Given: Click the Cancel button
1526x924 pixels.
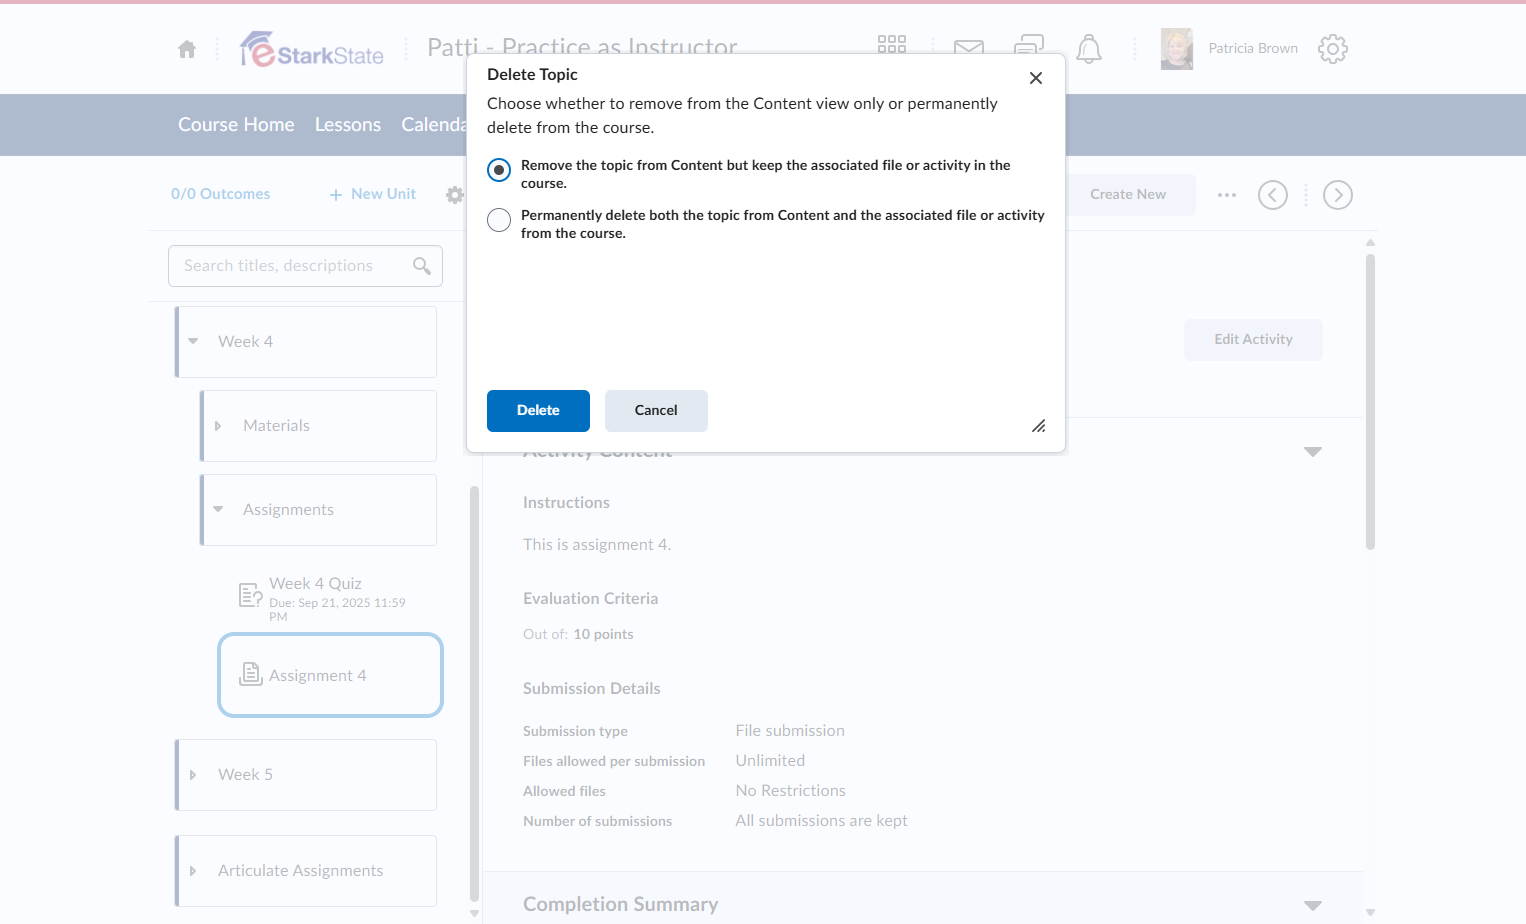Looking at the screenshot, I should coord(656,411).
